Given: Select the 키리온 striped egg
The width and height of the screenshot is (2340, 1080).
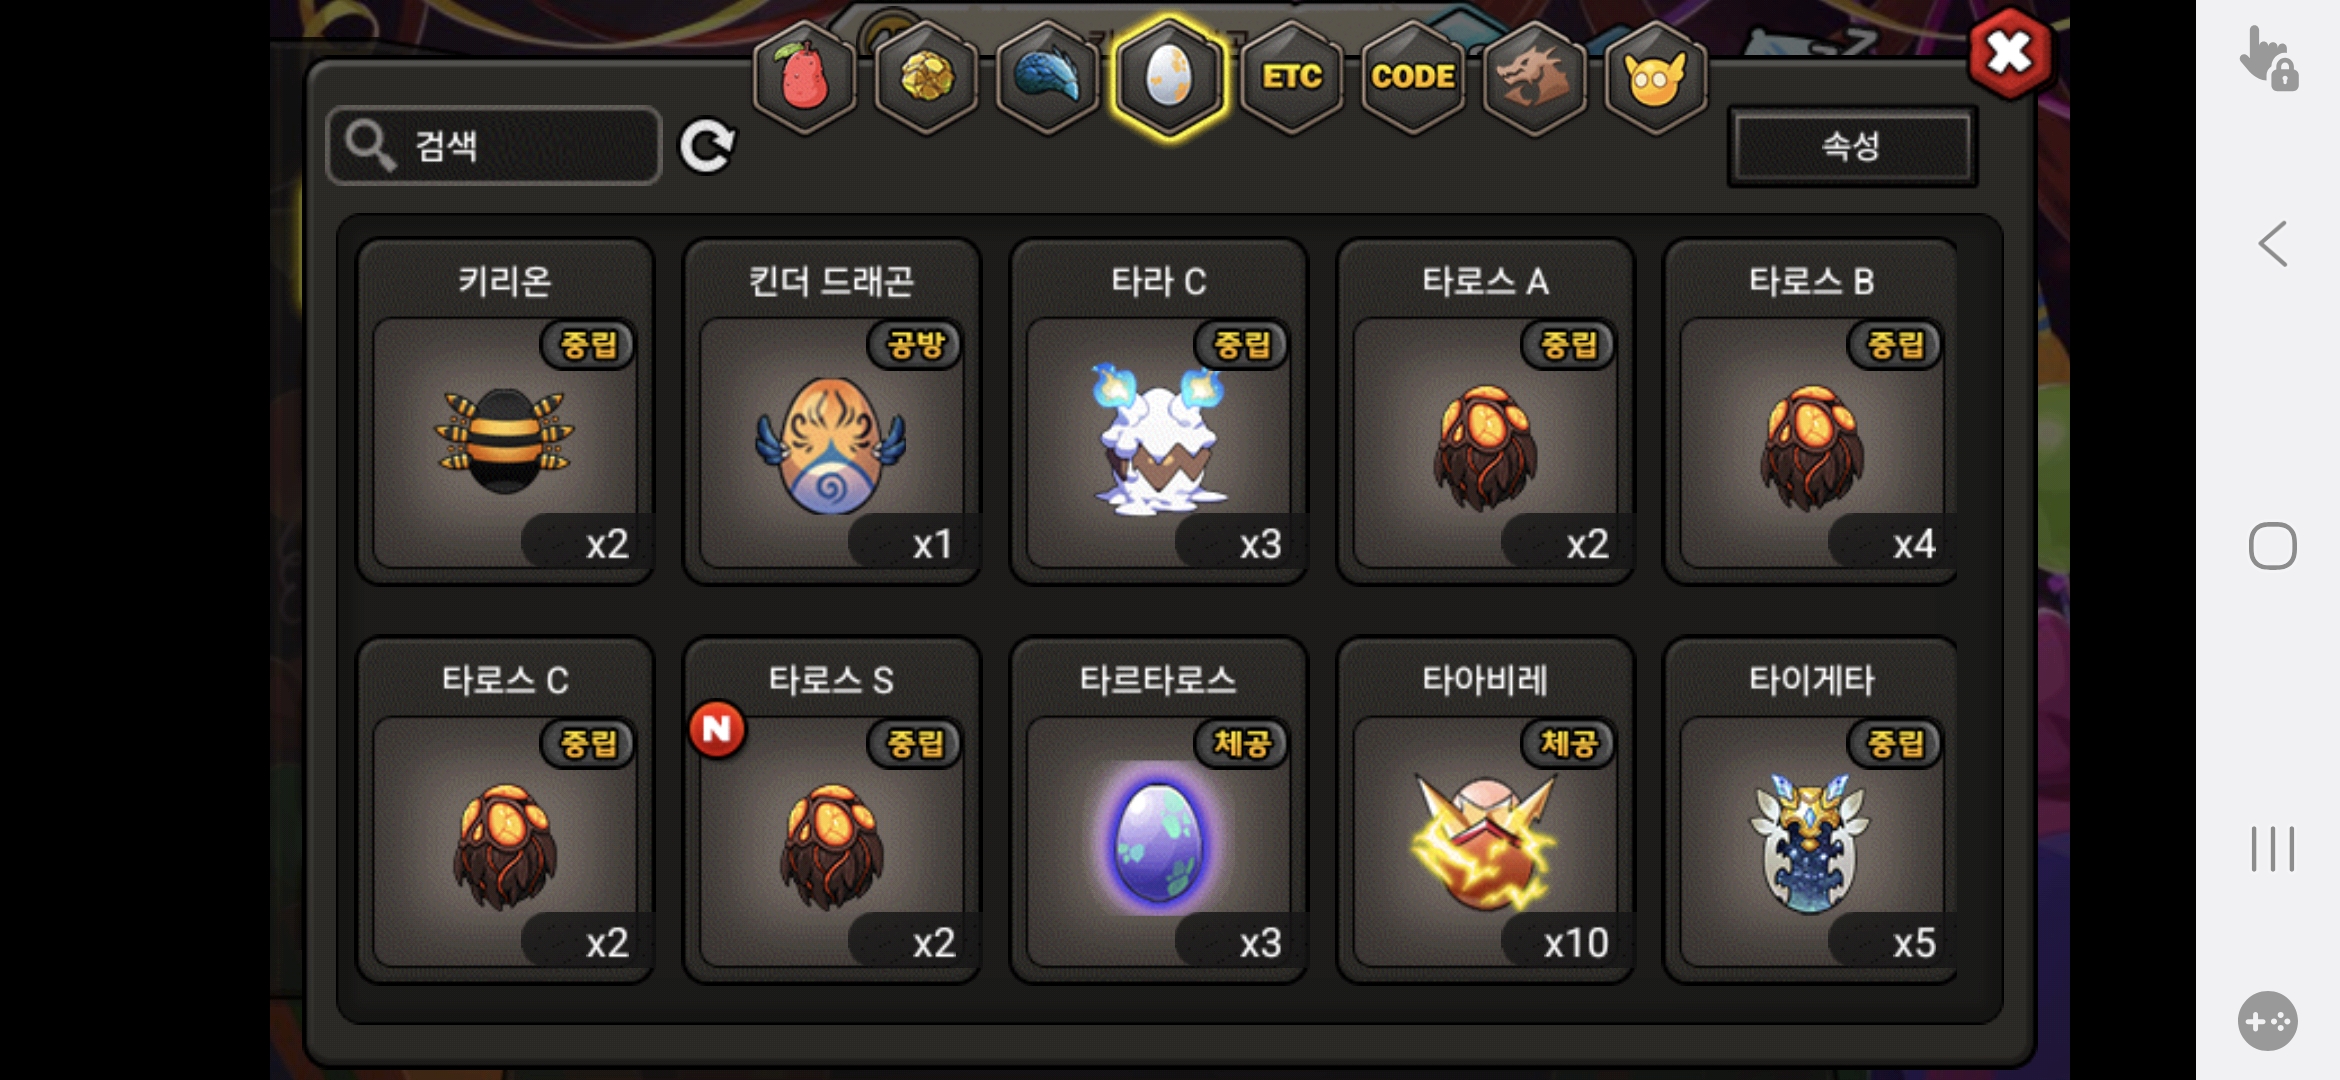Looking at the screenshot, I should click(505, 411).
